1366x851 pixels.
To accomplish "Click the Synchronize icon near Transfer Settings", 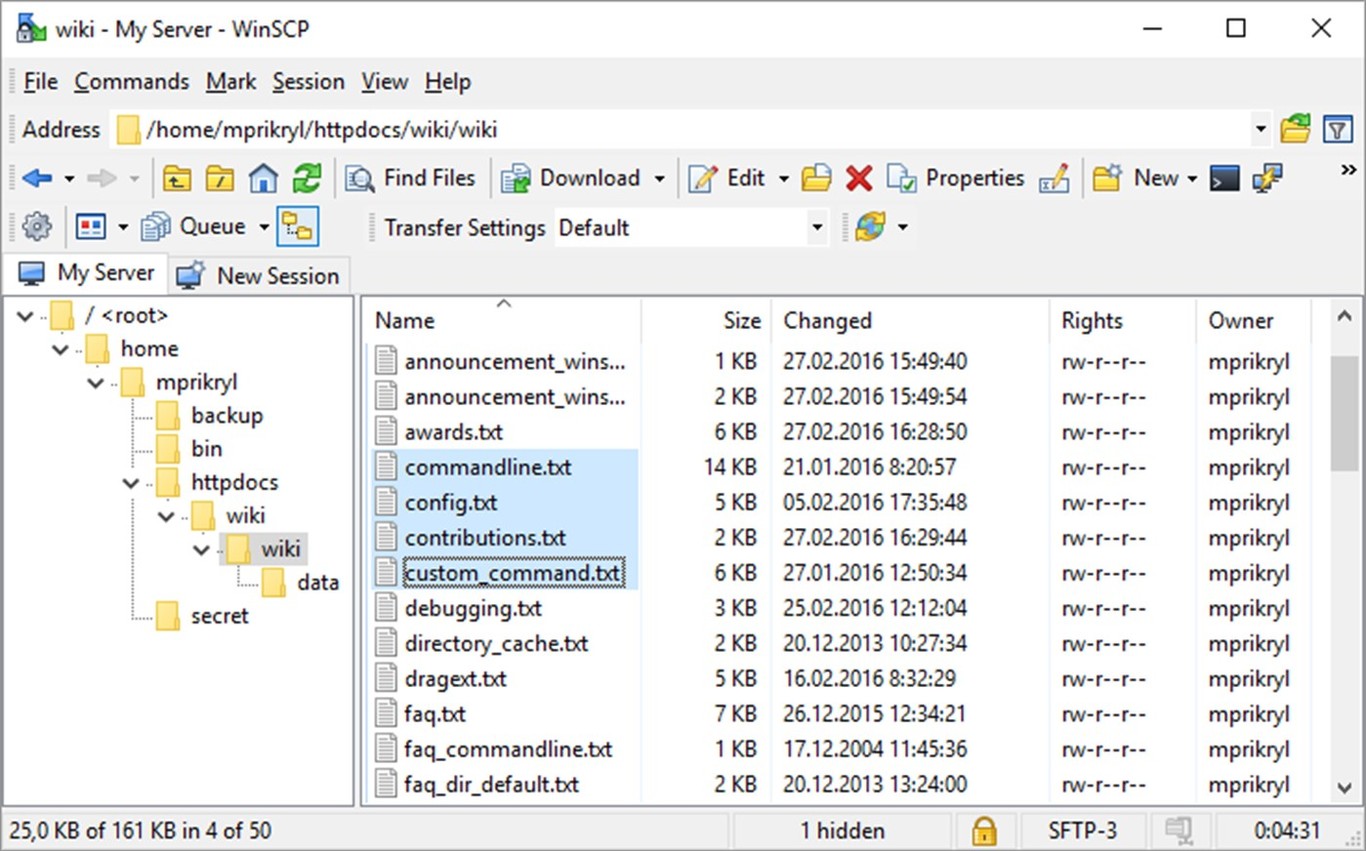I will pyautogui.click(x=869, y=227).
